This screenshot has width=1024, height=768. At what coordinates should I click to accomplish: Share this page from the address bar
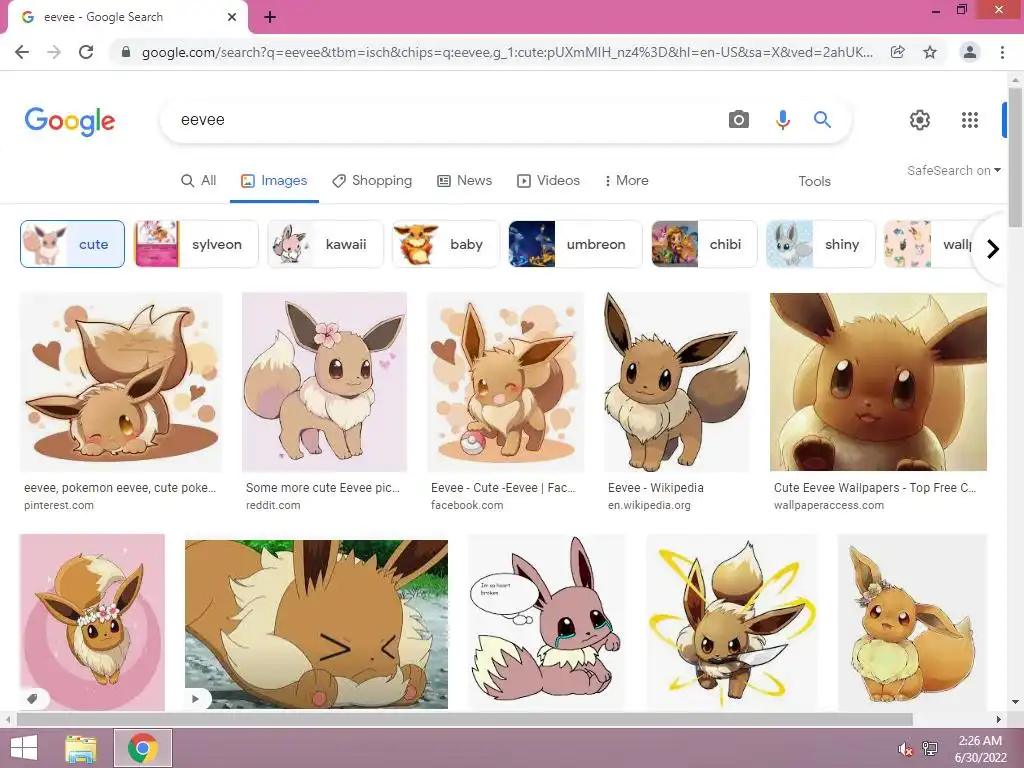tap(898, 52)
